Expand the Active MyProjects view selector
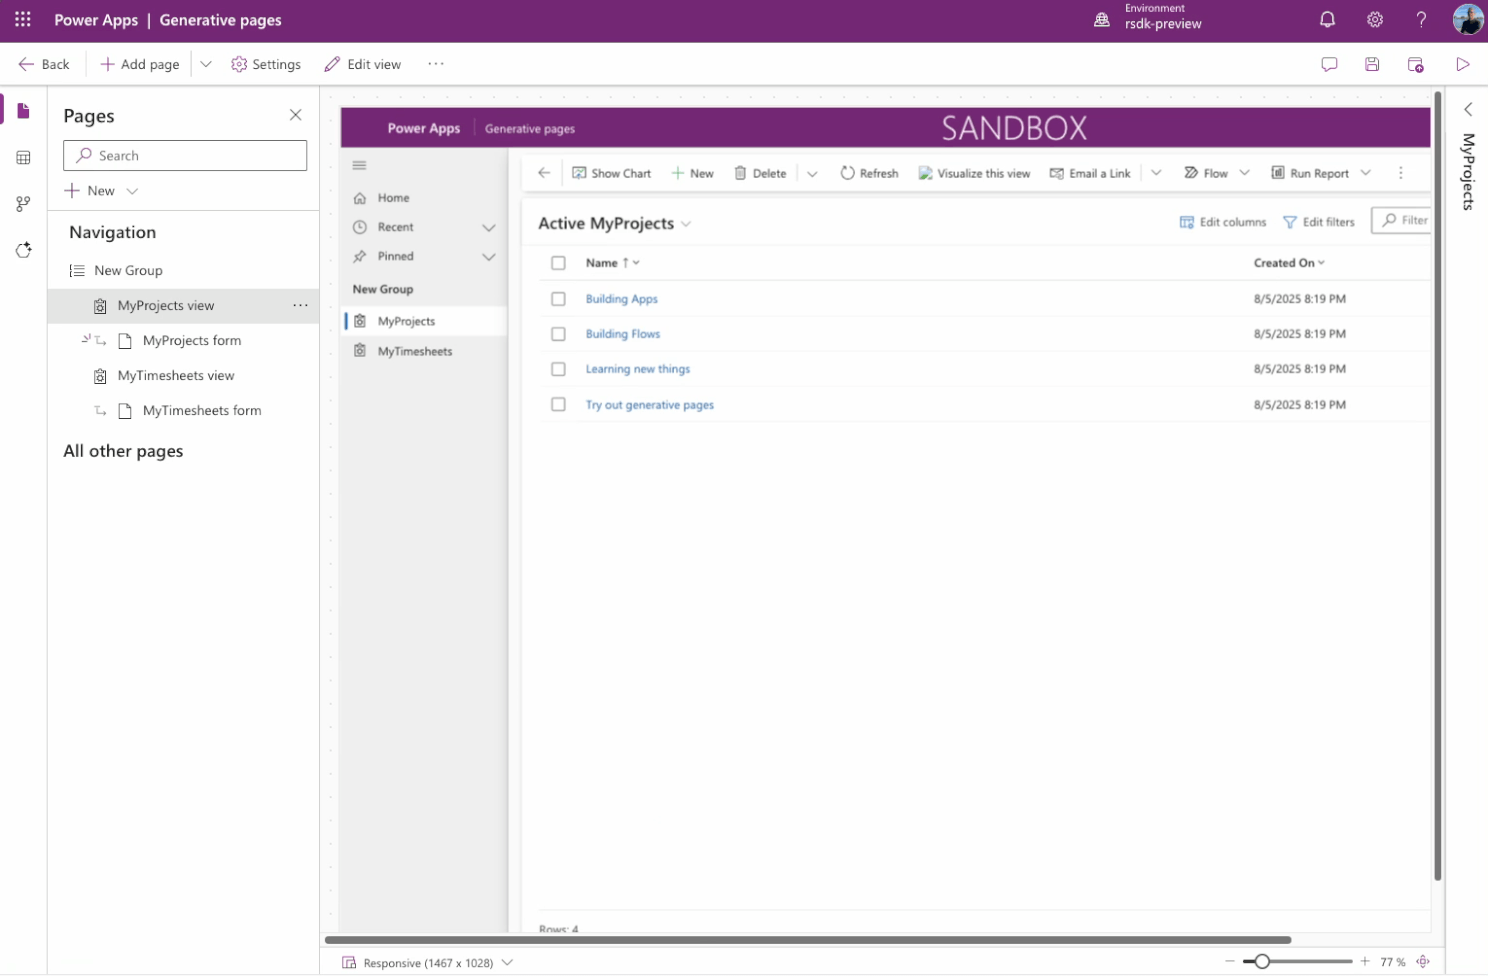The height and width of the screenshot is (976, 1488). [686, 224]
